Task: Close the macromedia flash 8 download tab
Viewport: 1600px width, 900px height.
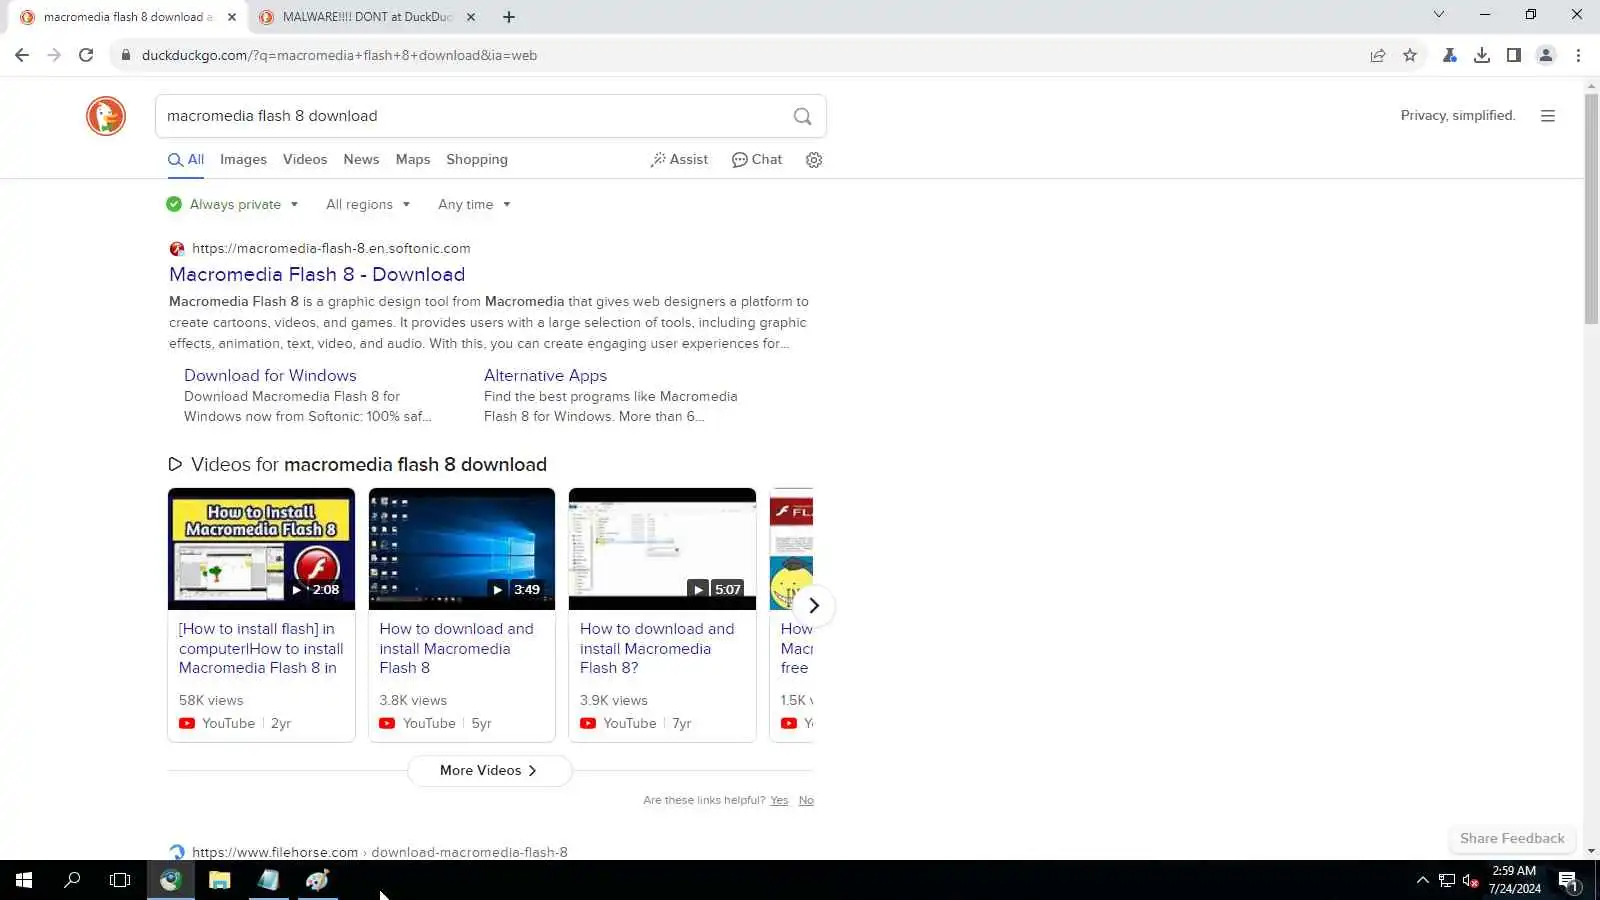Action: click(232, 17)
